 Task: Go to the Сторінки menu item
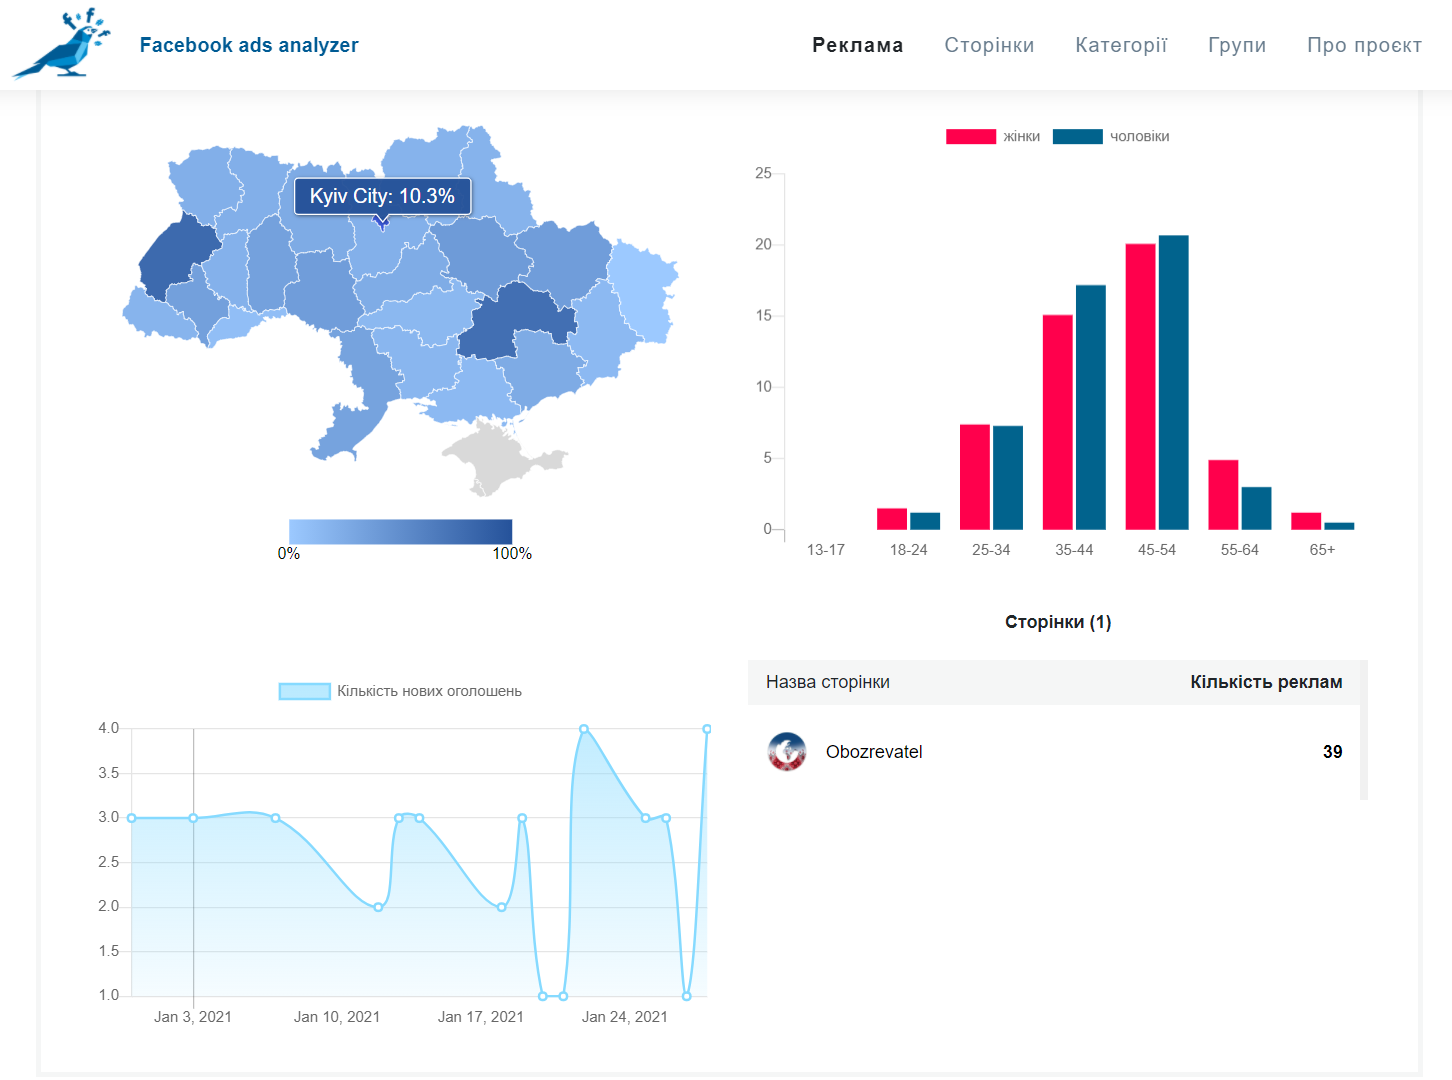click(989, 45)
